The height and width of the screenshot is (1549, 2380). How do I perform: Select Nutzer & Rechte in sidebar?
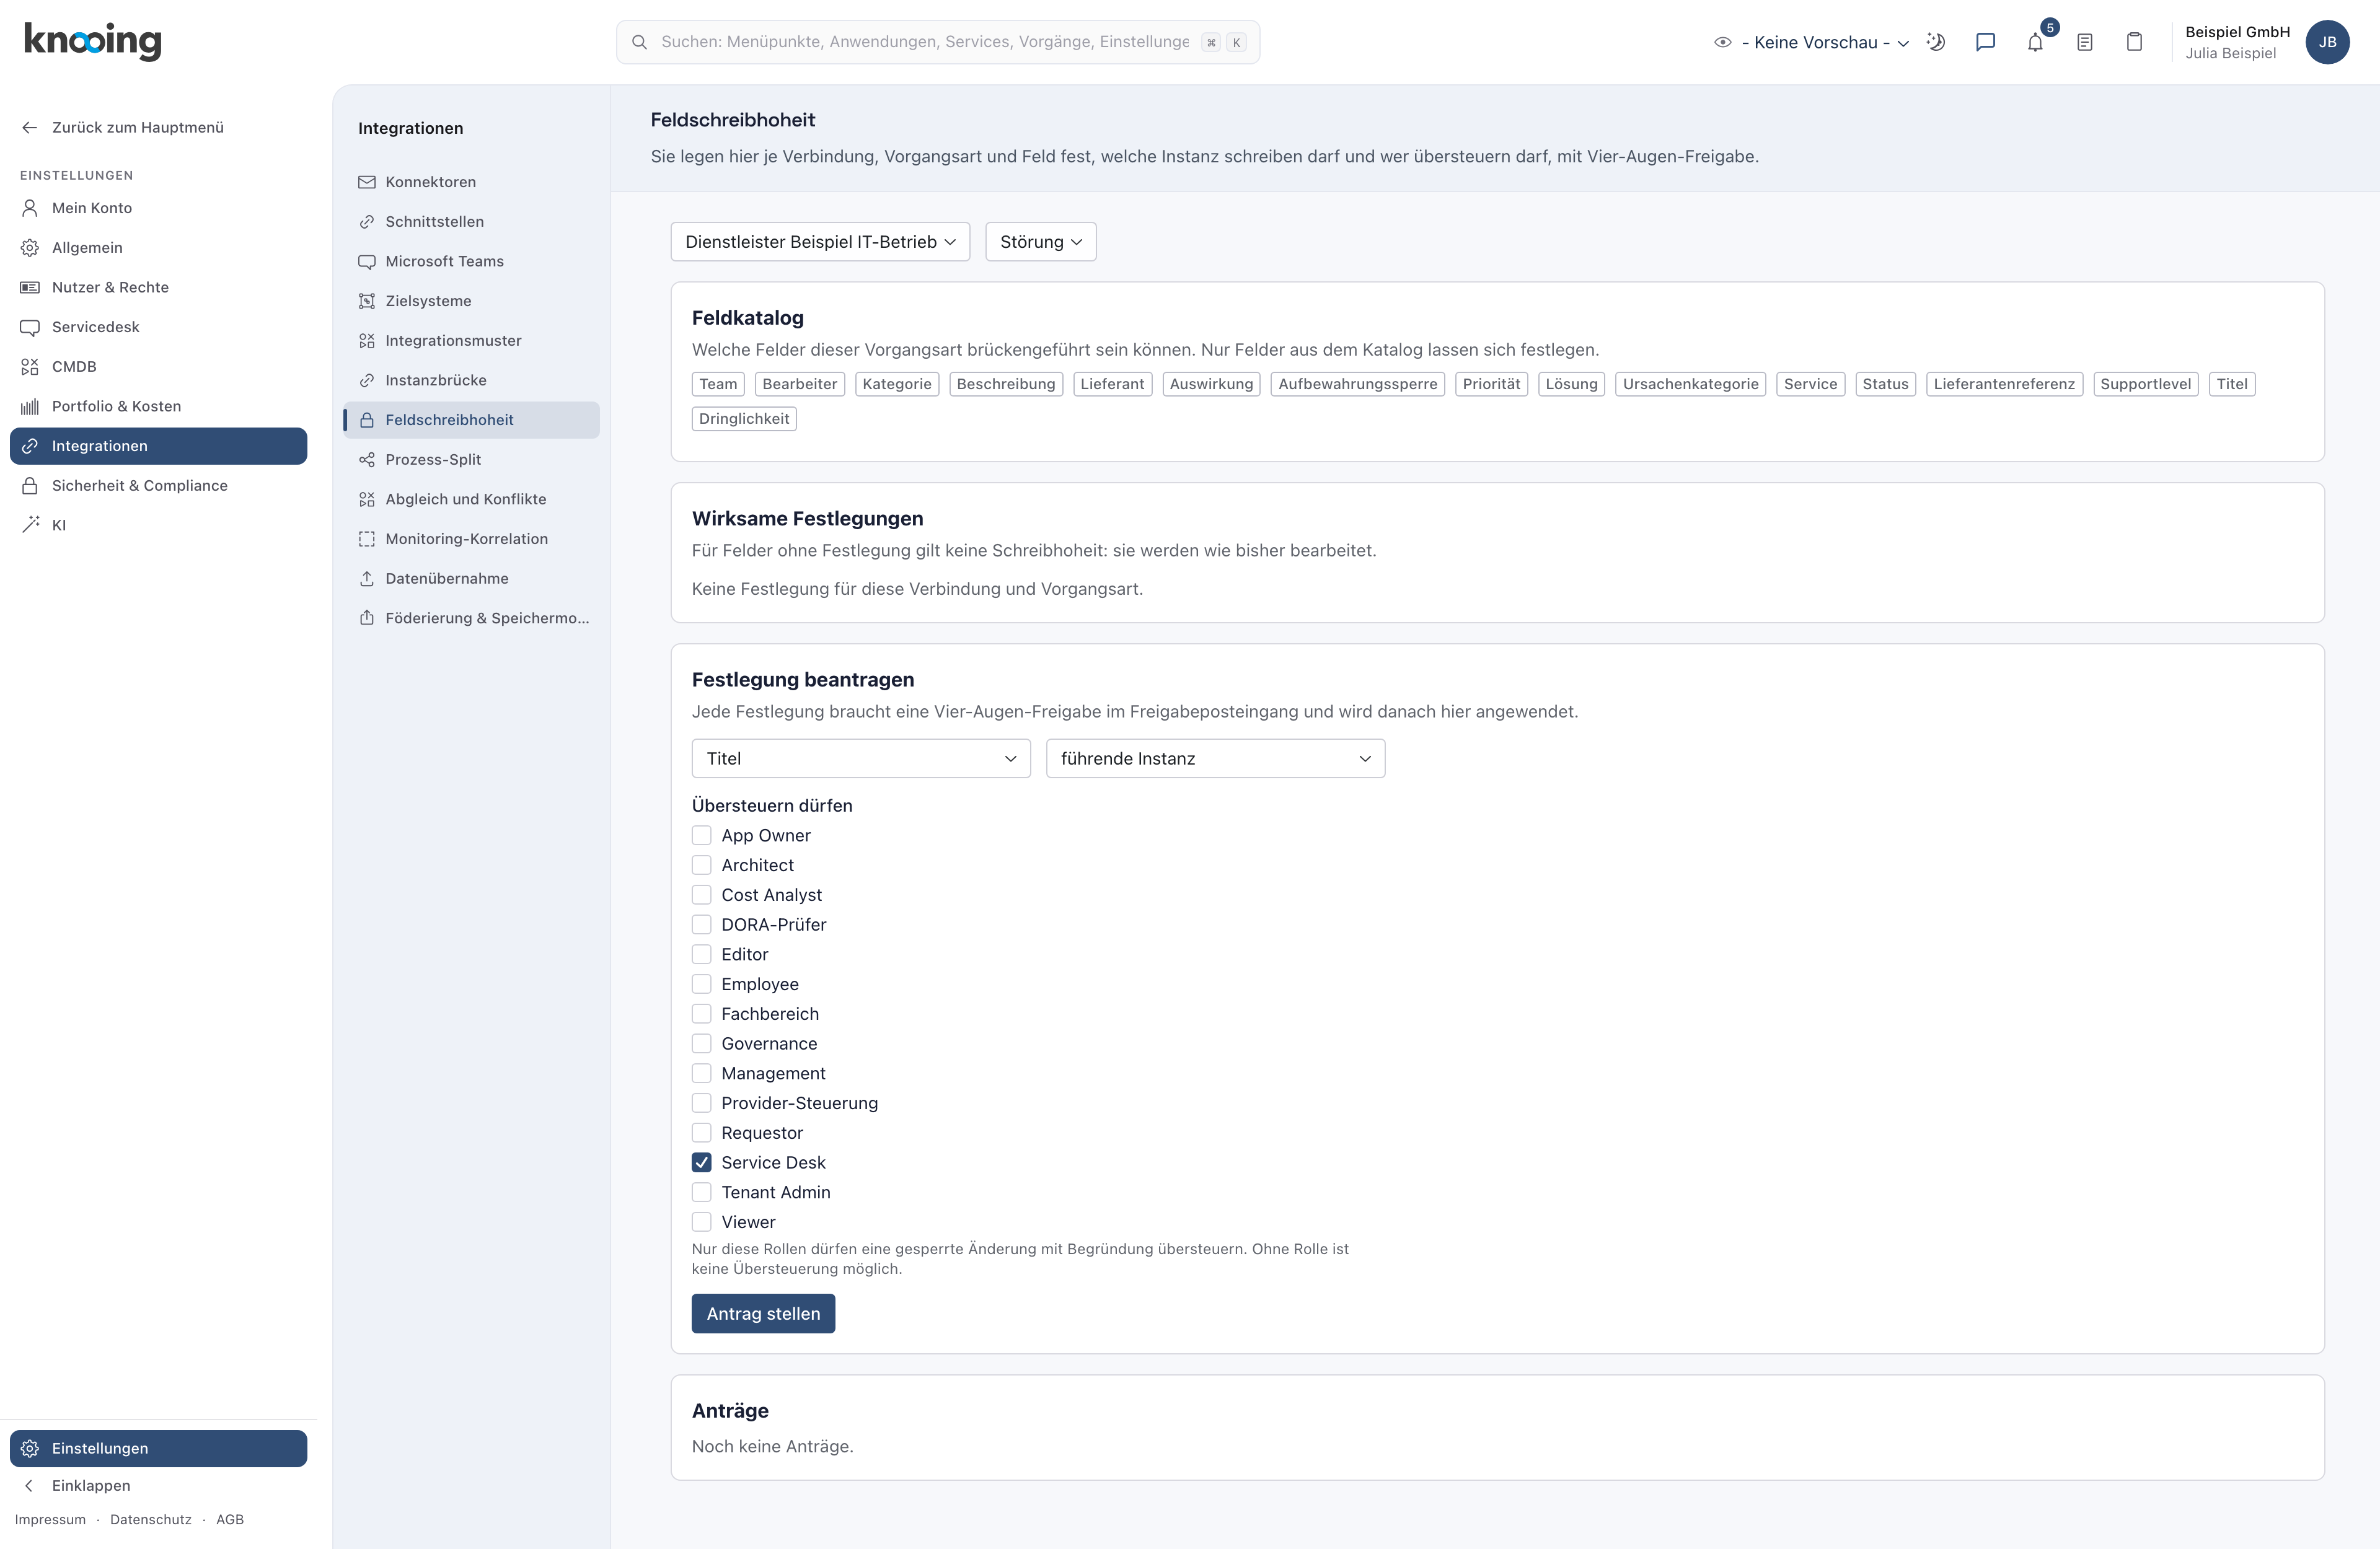(x=158, y=287)
